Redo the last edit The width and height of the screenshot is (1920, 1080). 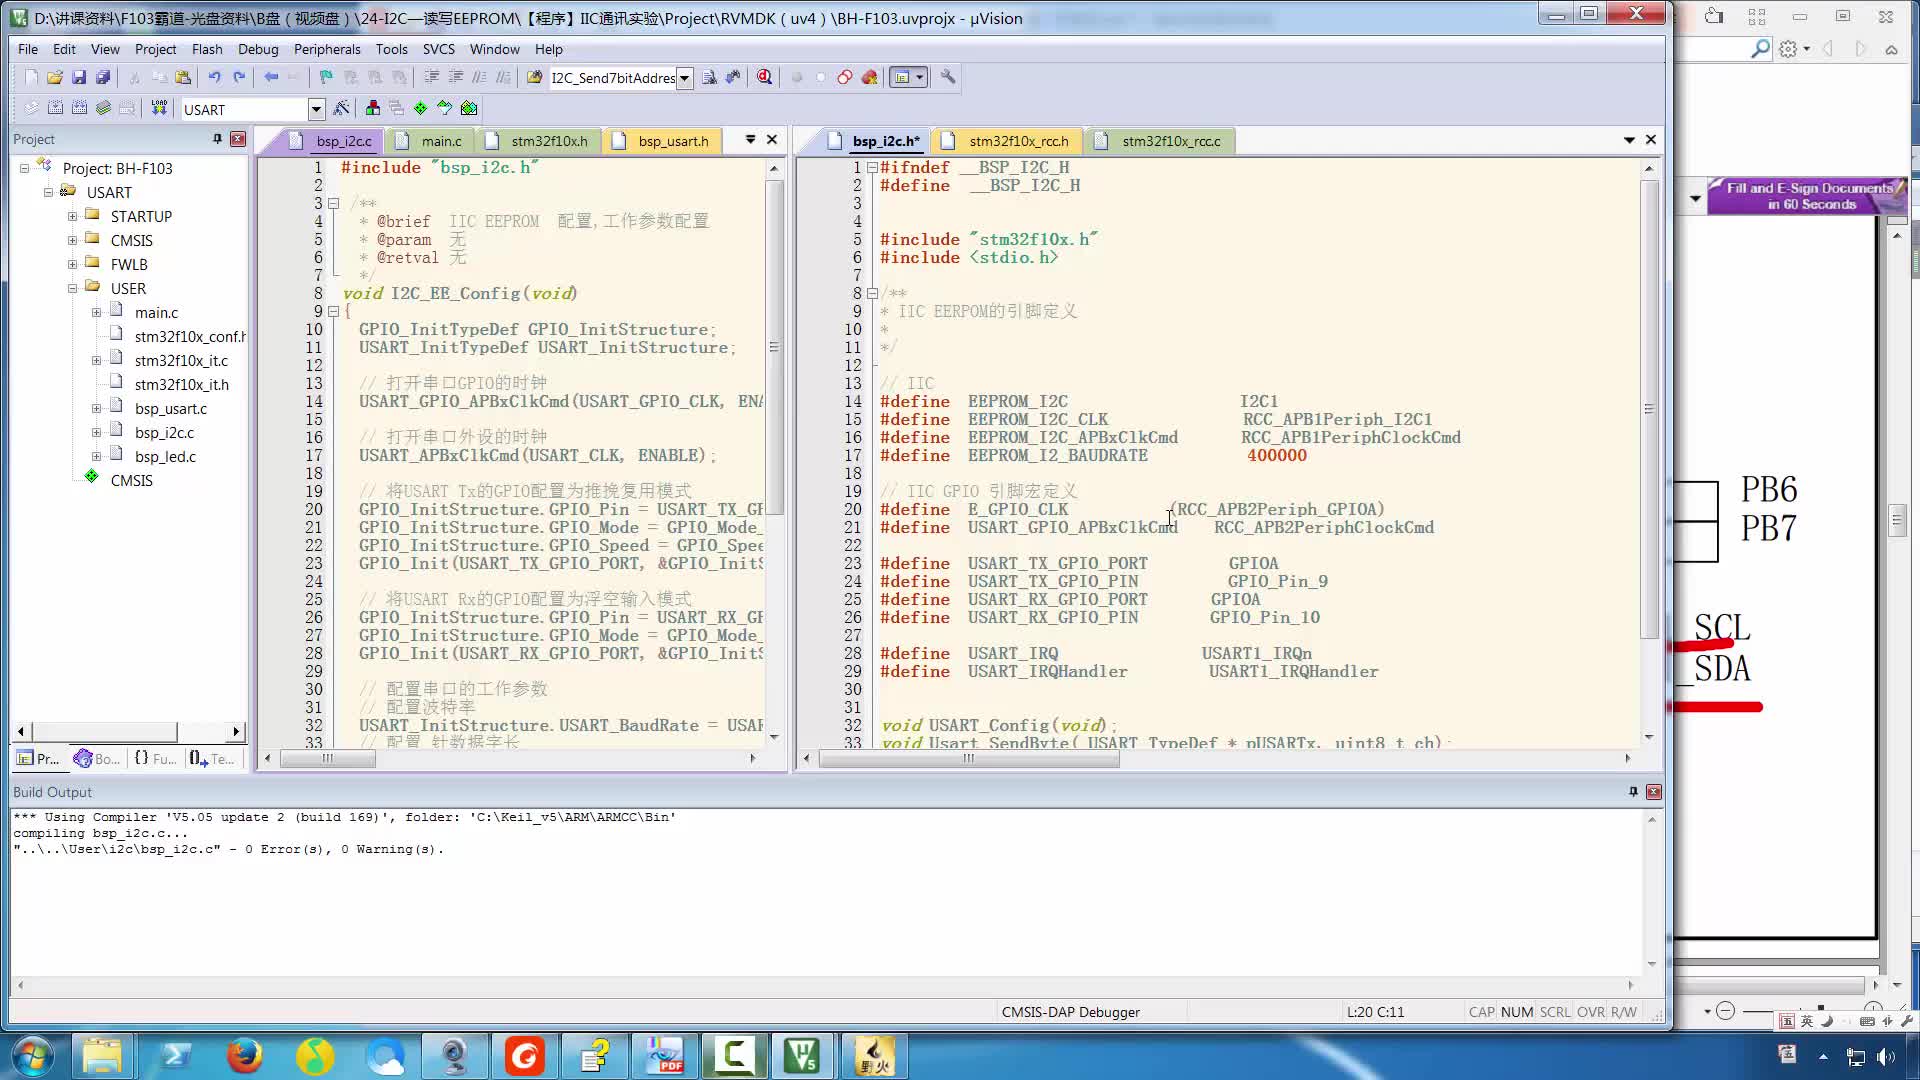click(x=239, y=77)
